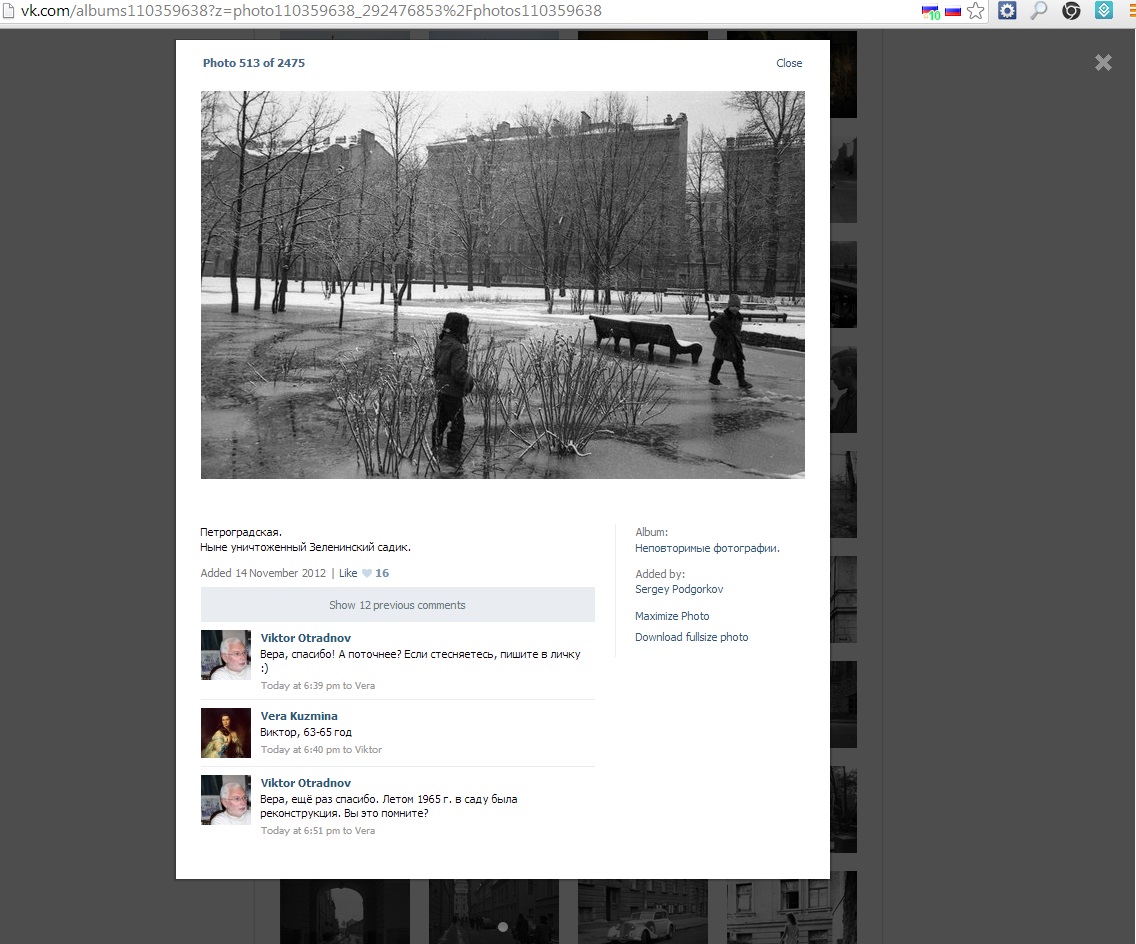1136x944 pixels.
Task: Open the magnifying glass extension
Action: (x=1039, y=12)
